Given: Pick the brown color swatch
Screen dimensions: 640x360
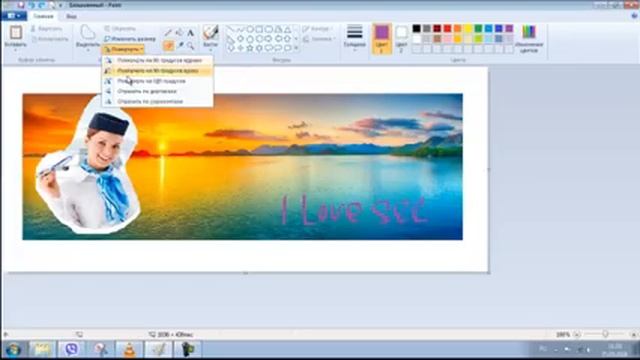Looking at the screenshot, I should pyautogui.click(x=437, y=39).
